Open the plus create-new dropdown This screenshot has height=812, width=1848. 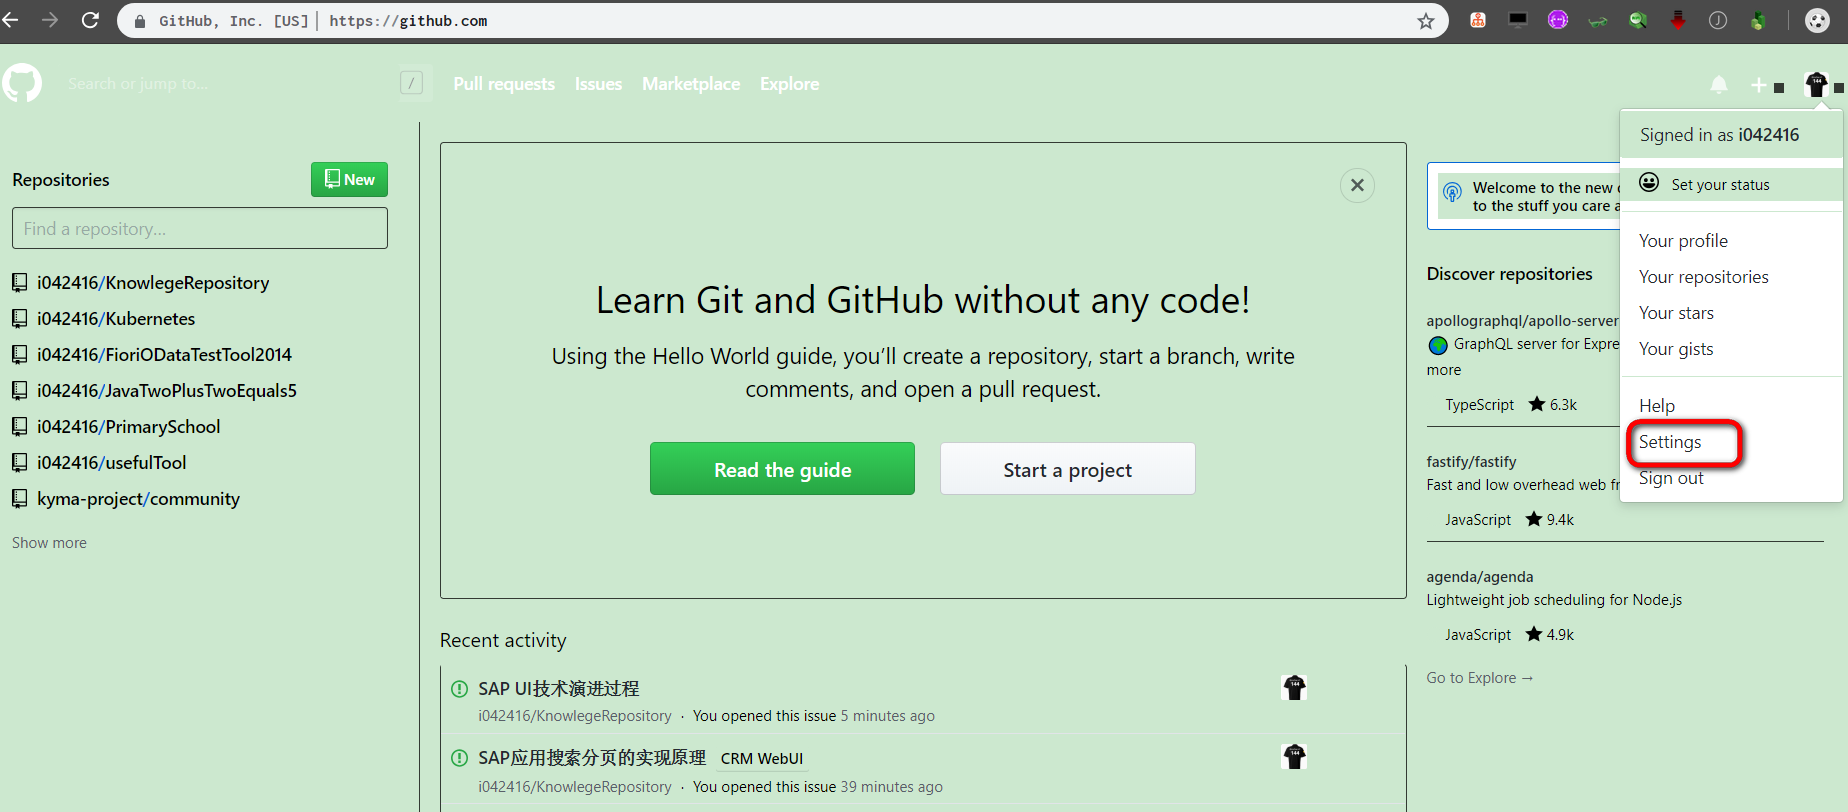(1767, 86)
